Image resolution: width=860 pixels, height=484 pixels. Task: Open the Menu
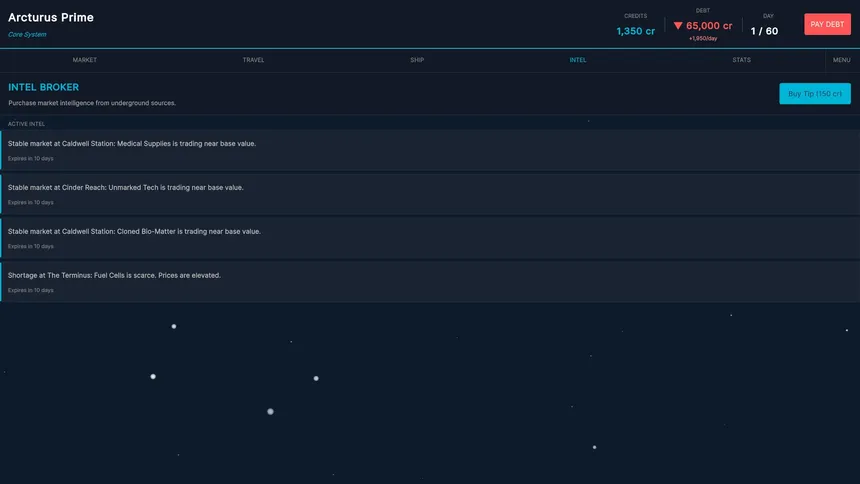(x=841, y=60)
